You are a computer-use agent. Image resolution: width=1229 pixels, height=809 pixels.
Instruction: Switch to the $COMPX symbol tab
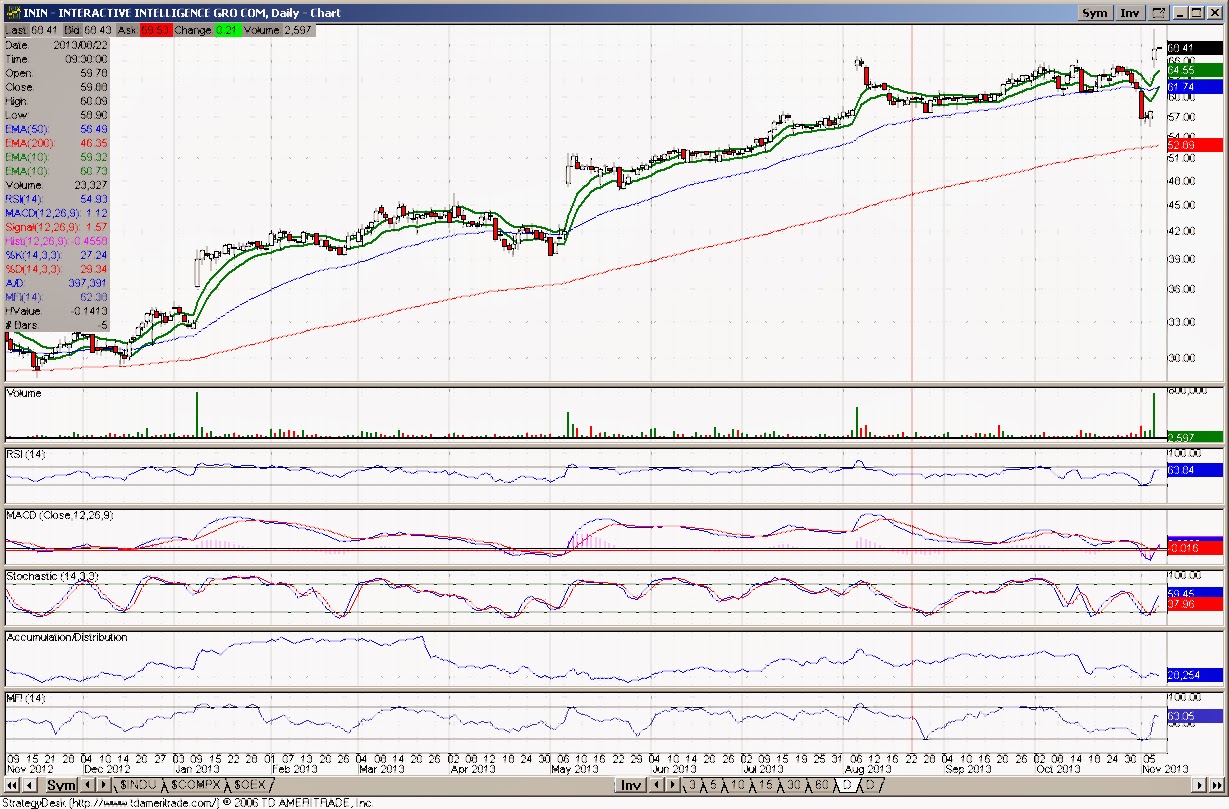pos(195,786)
